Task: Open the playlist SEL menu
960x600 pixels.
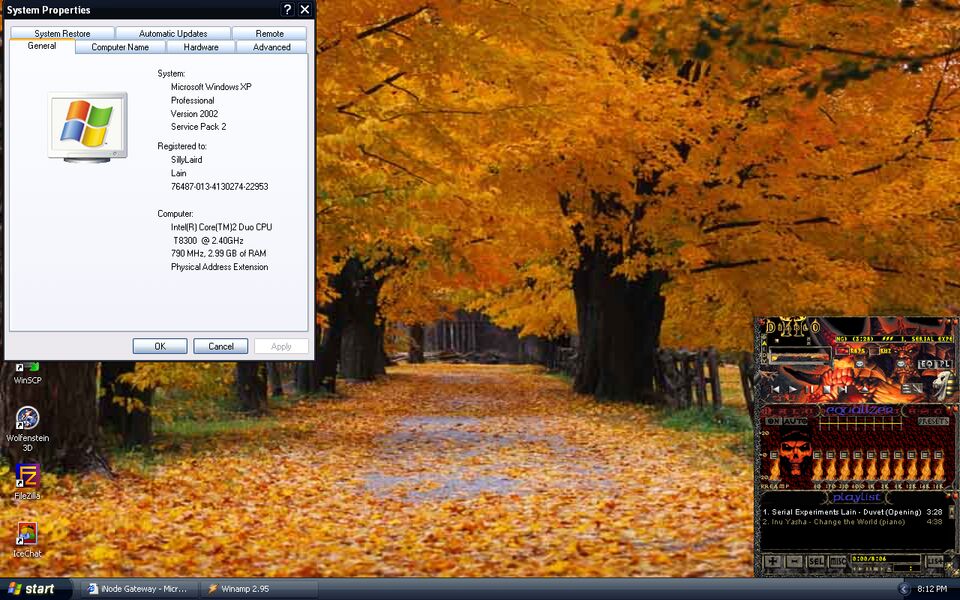Action: coord(816,561)
